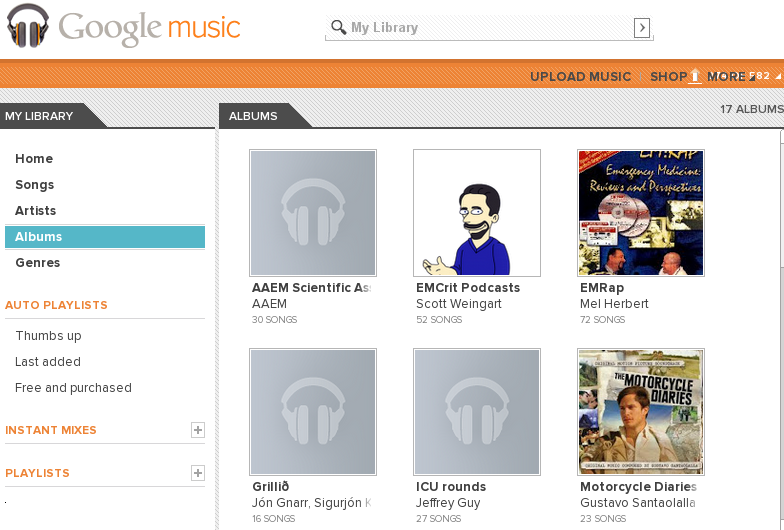
Task: Click INSTANT MIXES section heading
Action: 50,430
